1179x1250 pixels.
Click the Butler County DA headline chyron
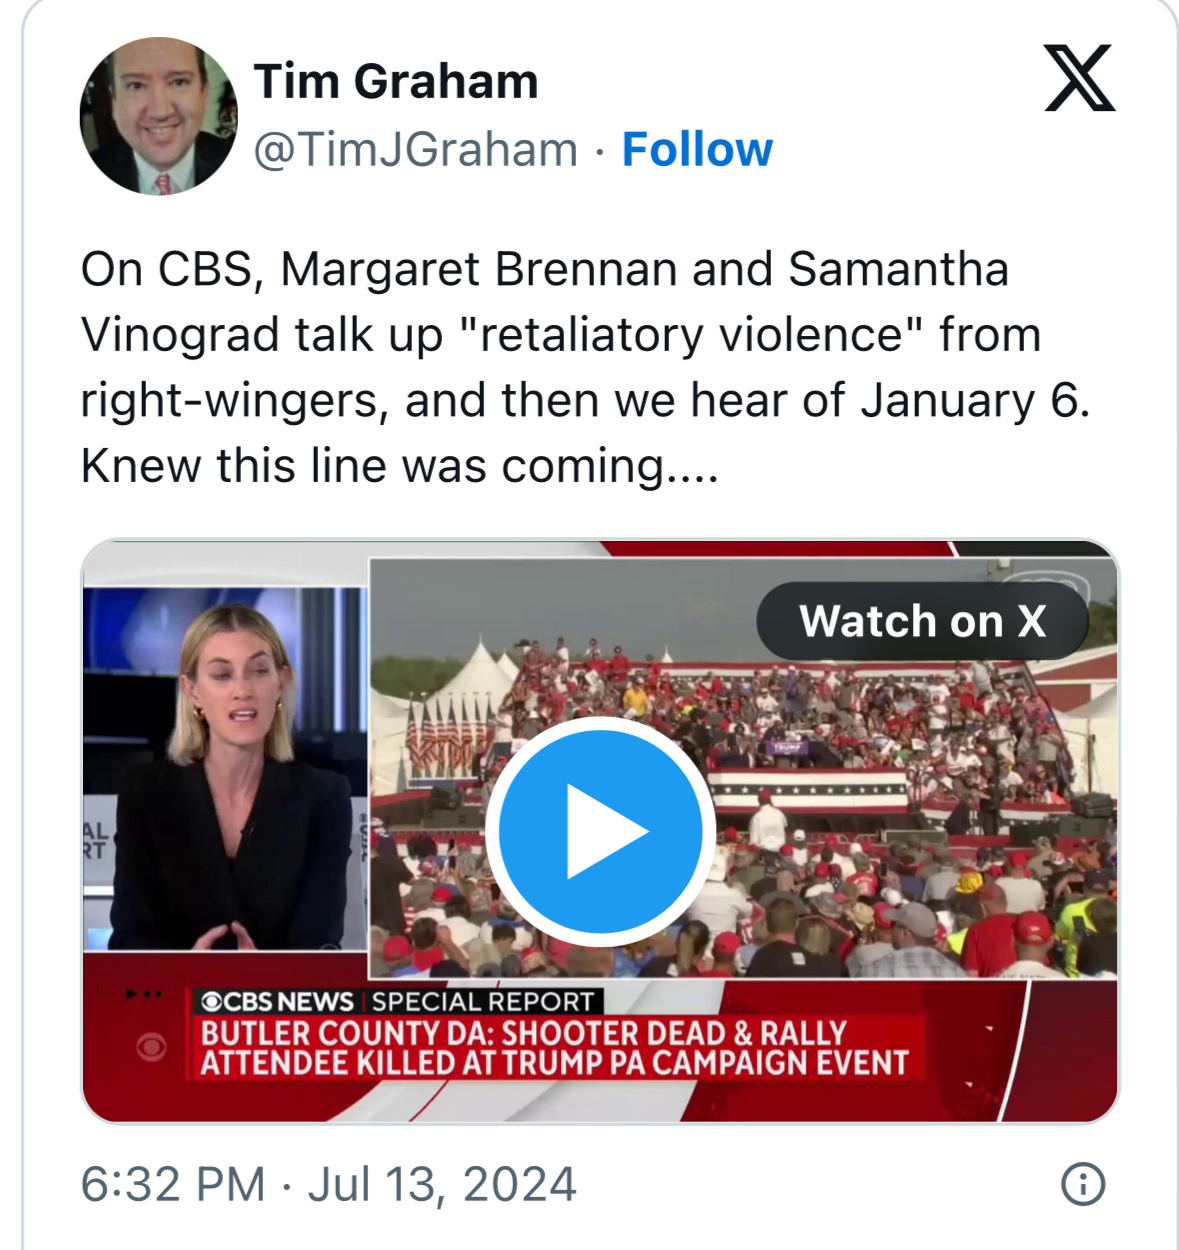[x=555, y=1048]
